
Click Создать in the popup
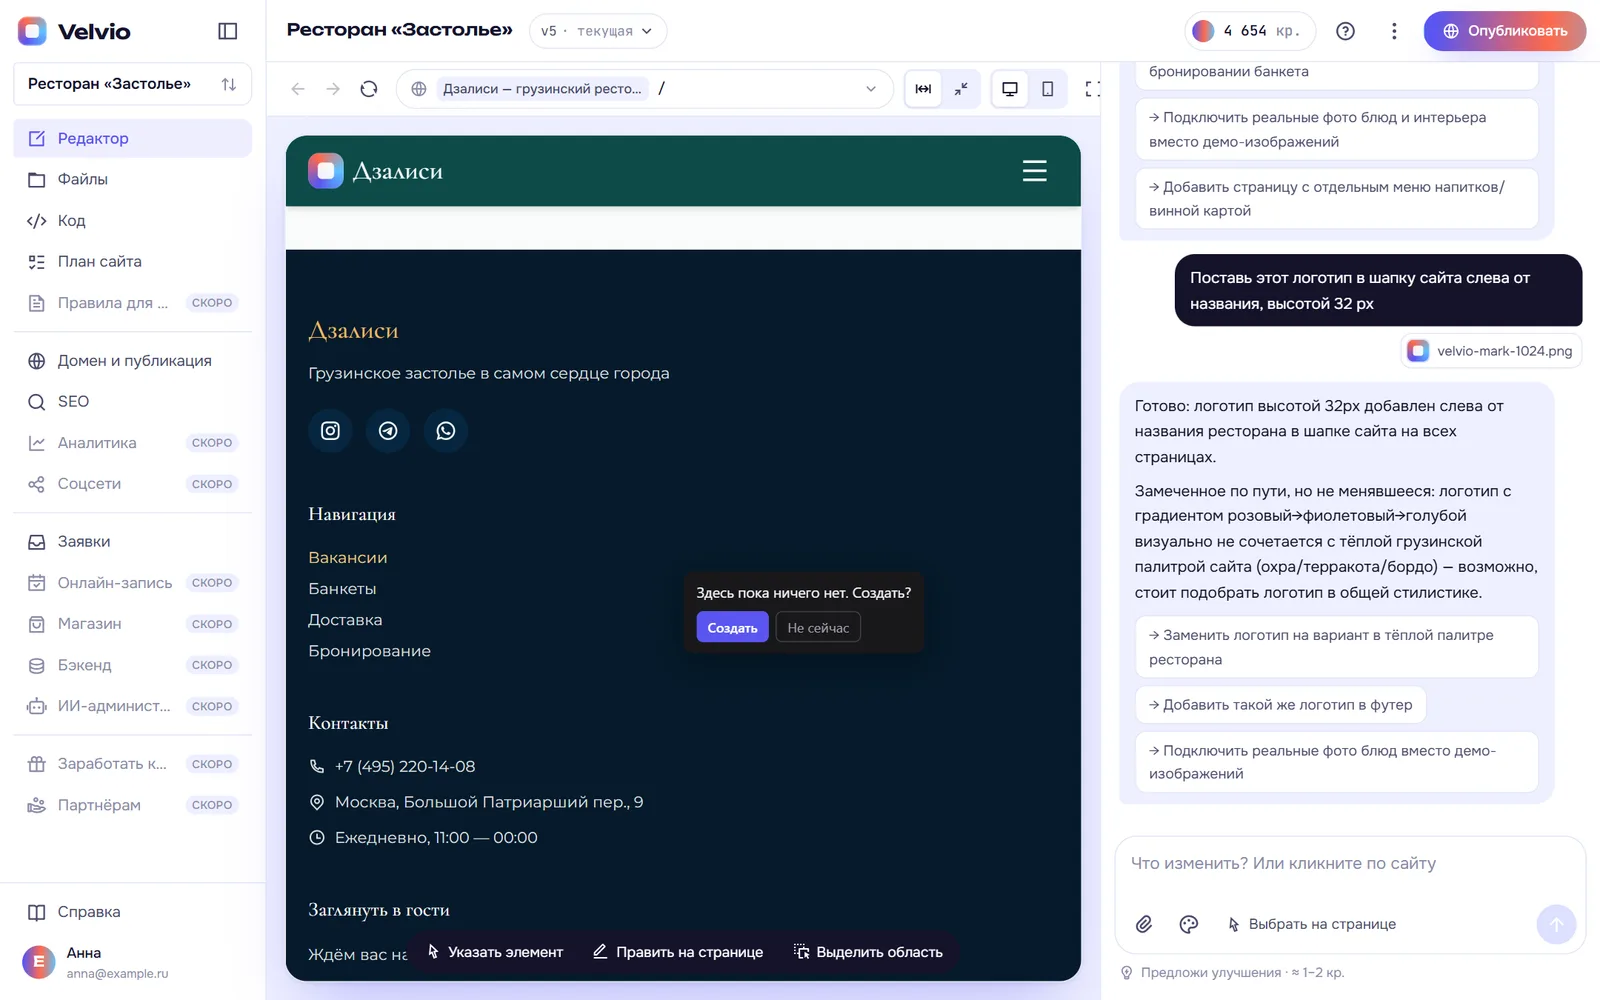click(732, 627)
